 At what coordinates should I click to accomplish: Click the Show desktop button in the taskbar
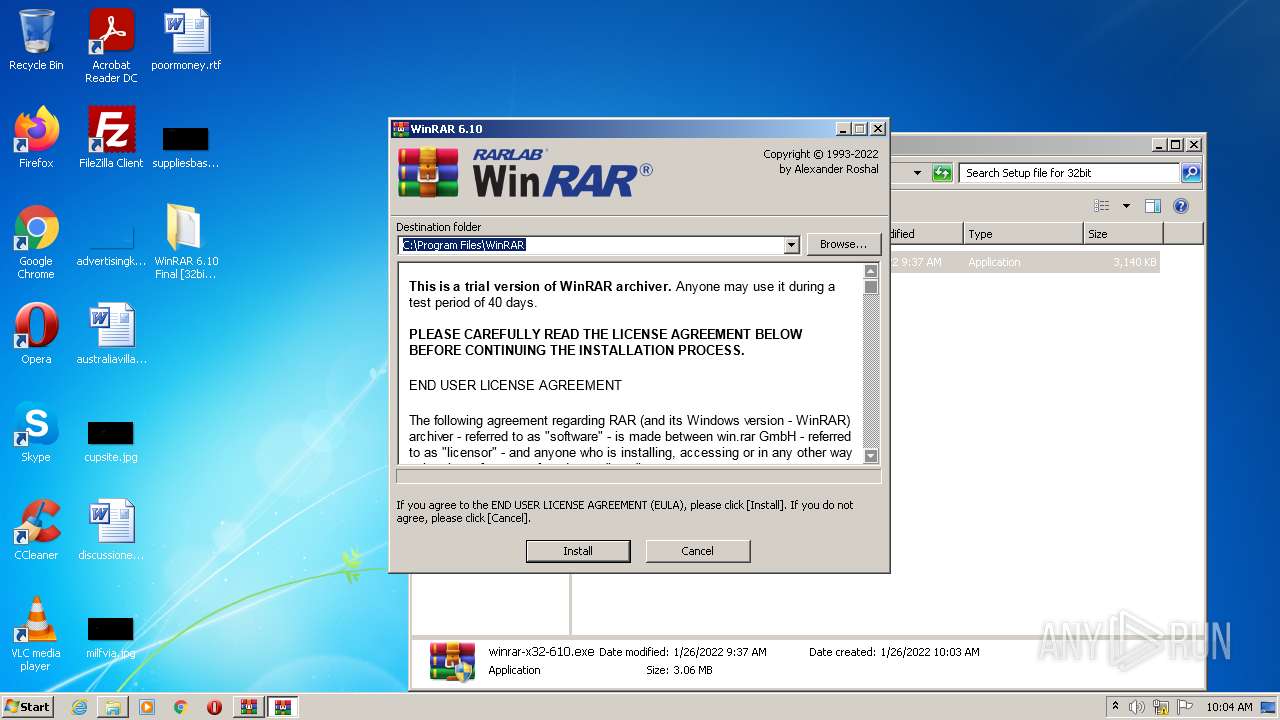pos(1270,707)
